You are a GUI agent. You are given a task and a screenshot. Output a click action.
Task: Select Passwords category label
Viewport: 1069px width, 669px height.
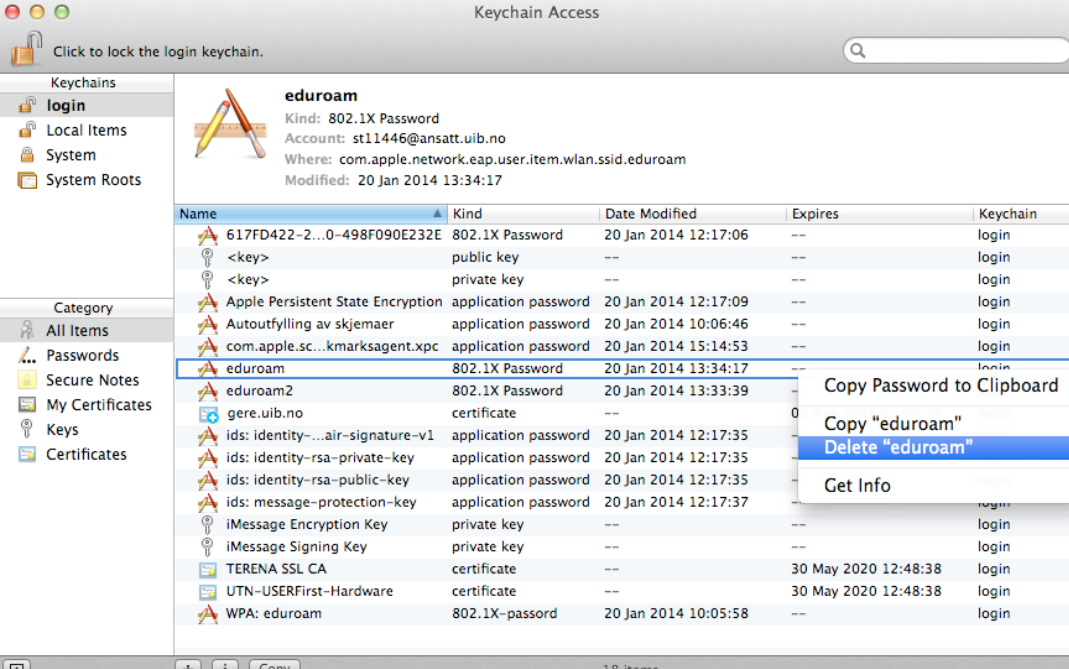pos(82,355)
